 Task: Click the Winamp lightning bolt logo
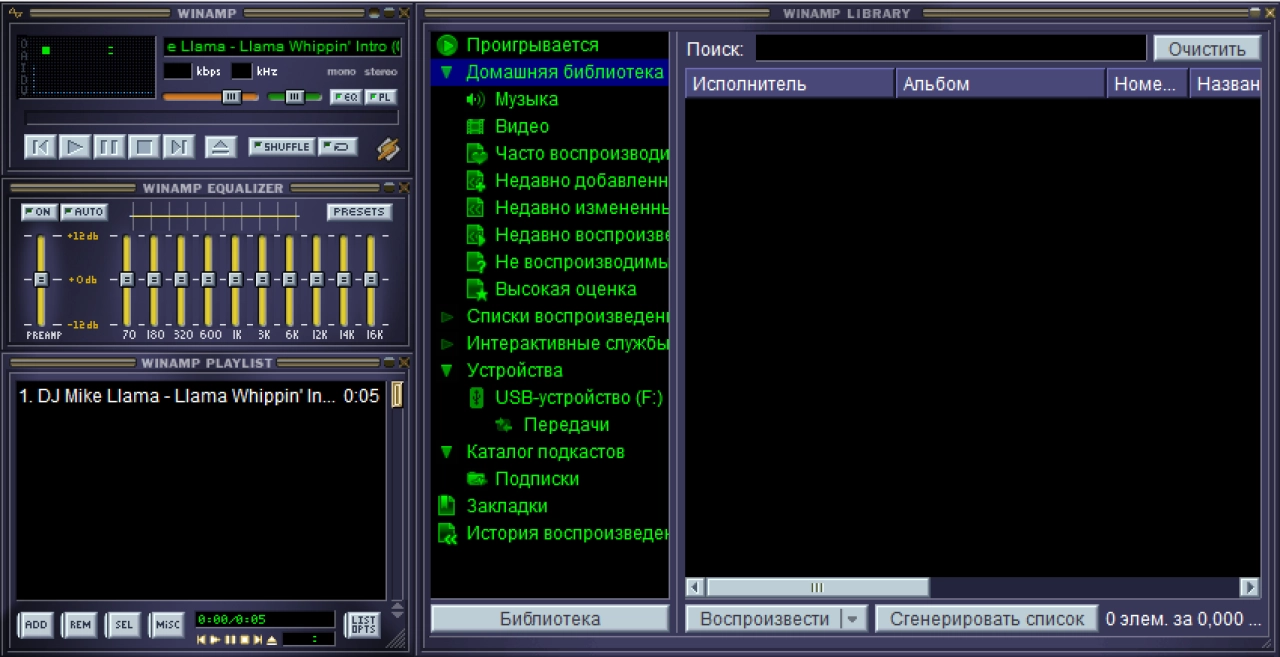[x=388, y=148]
